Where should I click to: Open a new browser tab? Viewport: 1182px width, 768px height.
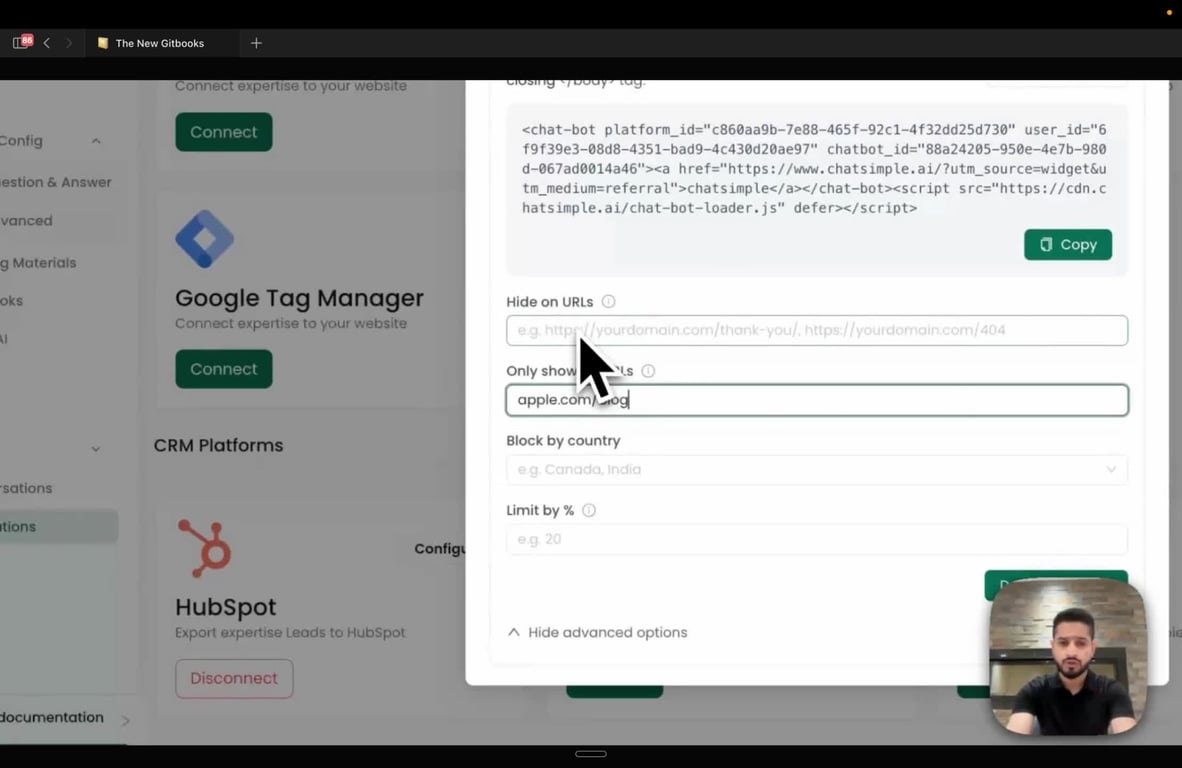click(256, 43)
